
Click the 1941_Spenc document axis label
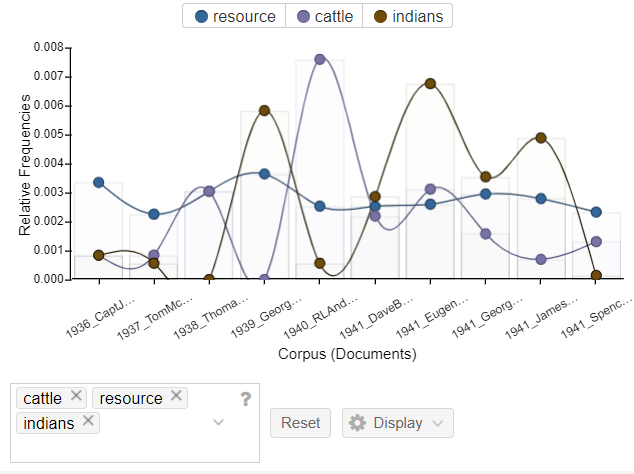click(x=596, y=317)
